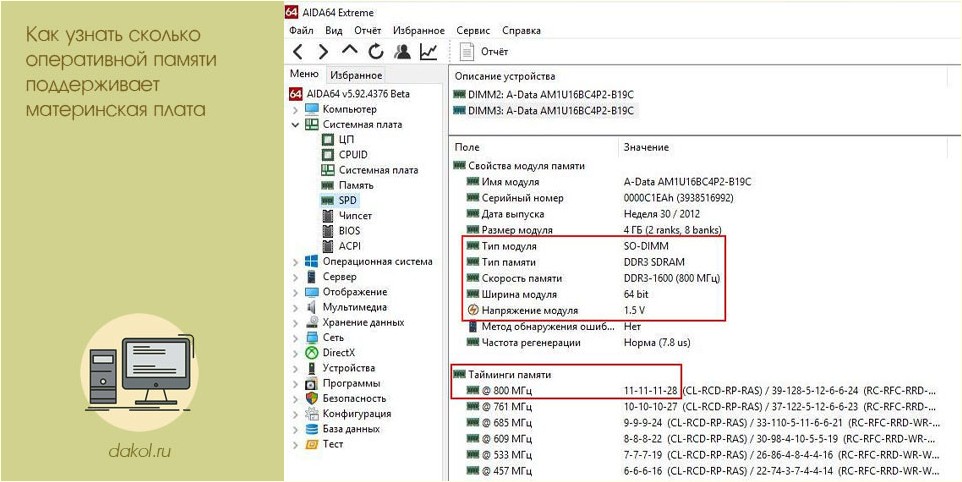Click the DirectX Xbox icon
The height and width of the screenshot is (482, 962).
(x=312, y=353)
